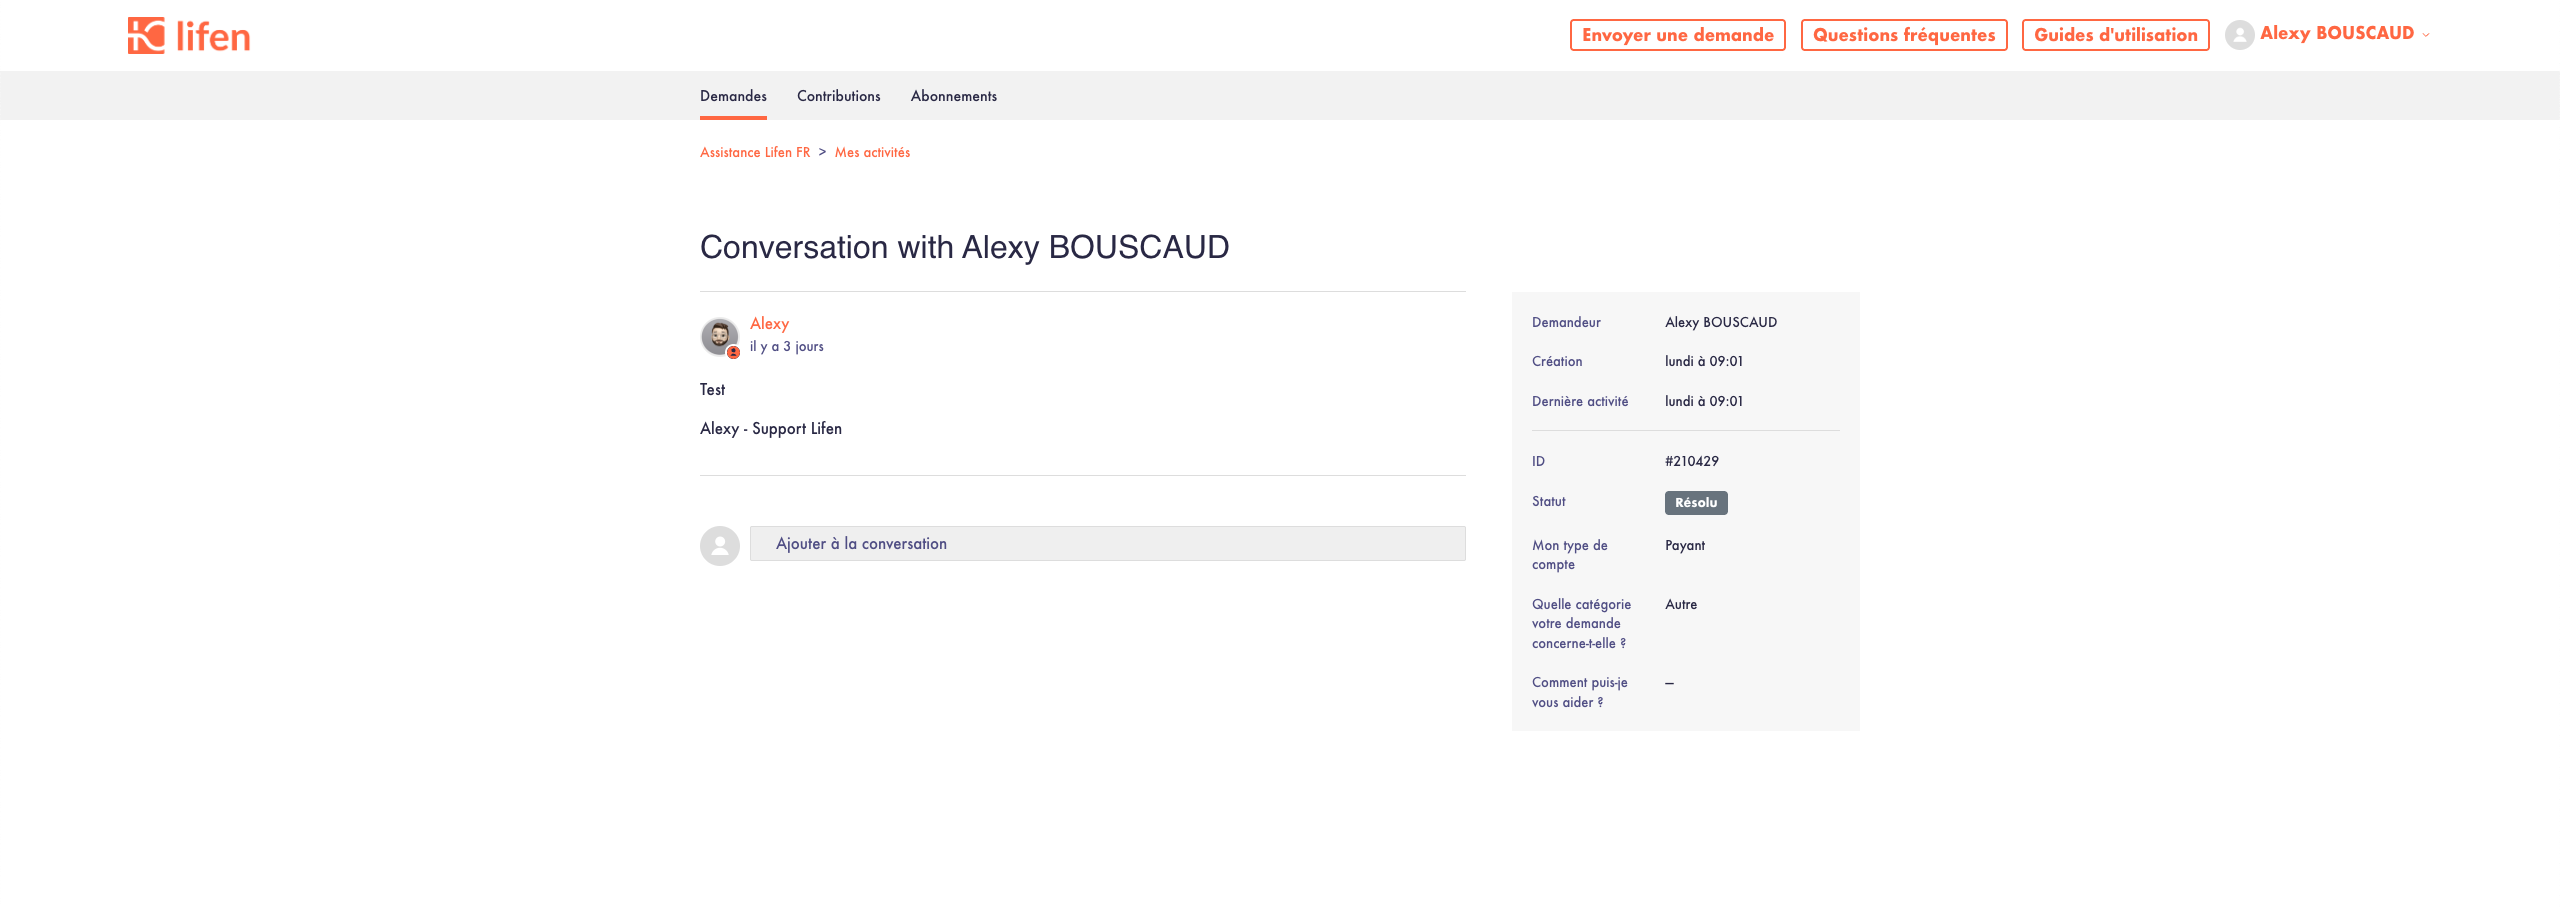Image resolution: width=2560 pixels, height=907 pixels.
Task: Switch to the Contributions tab
Action: tap(838, 96)
